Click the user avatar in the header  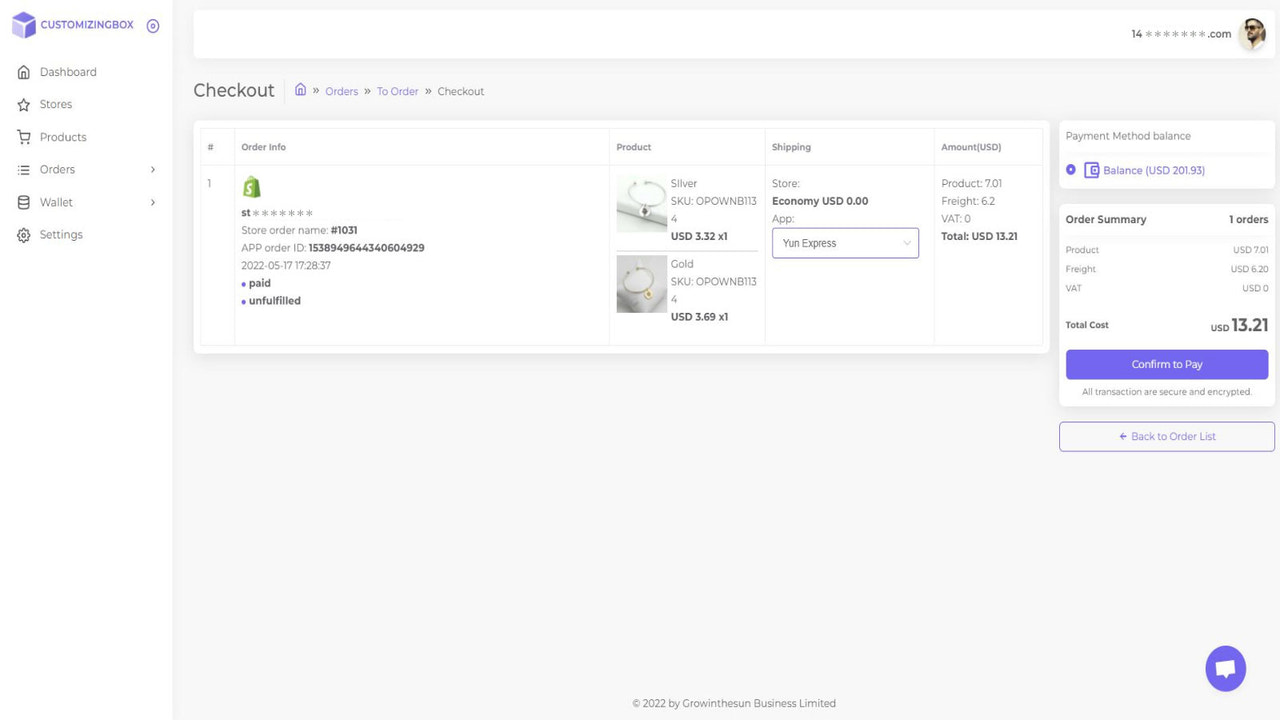[x=1253, y=33]
